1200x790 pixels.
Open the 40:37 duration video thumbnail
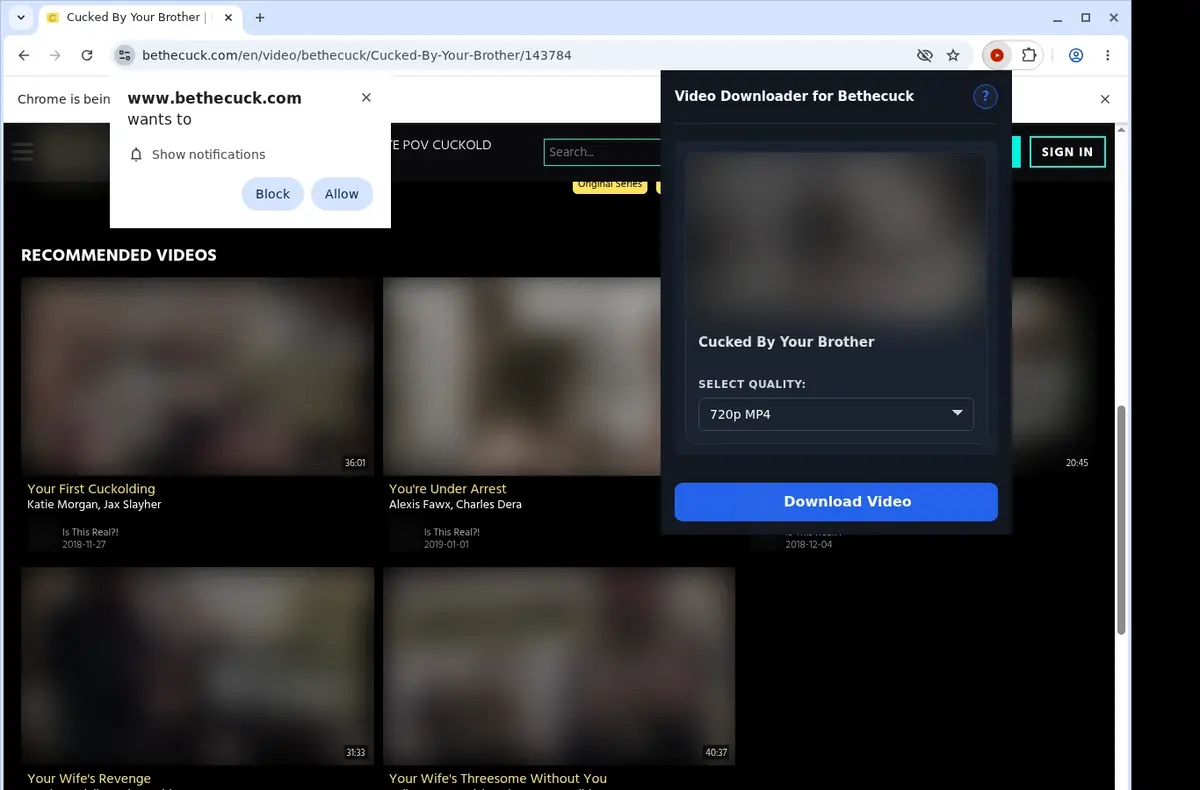coord(559,666)
